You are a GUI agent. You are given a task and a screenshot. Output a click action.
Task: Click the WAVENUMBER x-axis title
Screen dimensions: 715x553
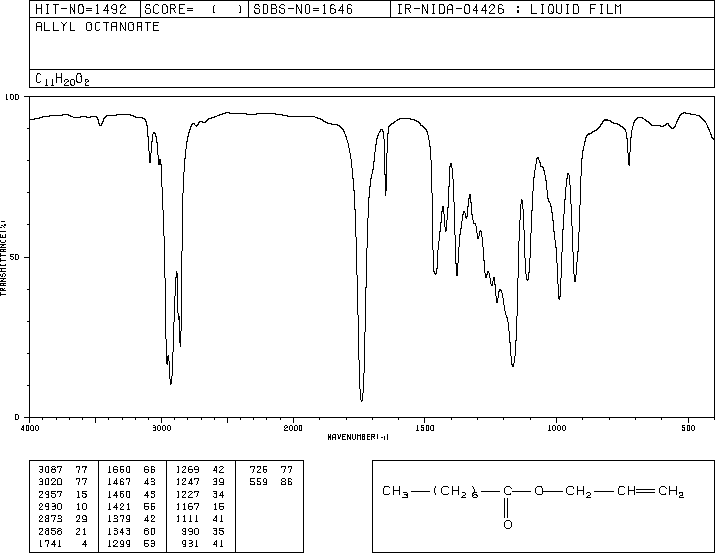358,437
